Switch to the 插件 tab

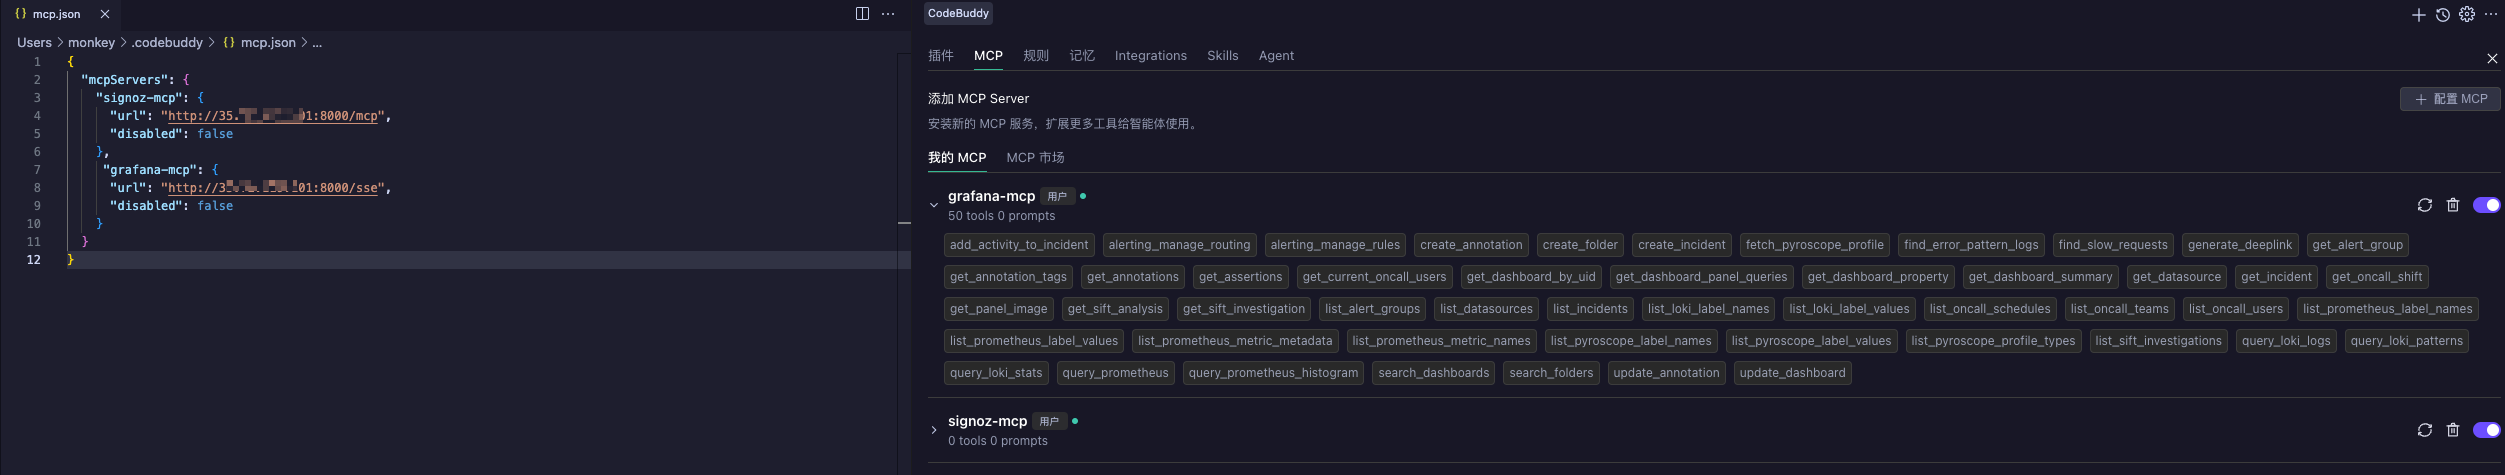pos(941,56)
